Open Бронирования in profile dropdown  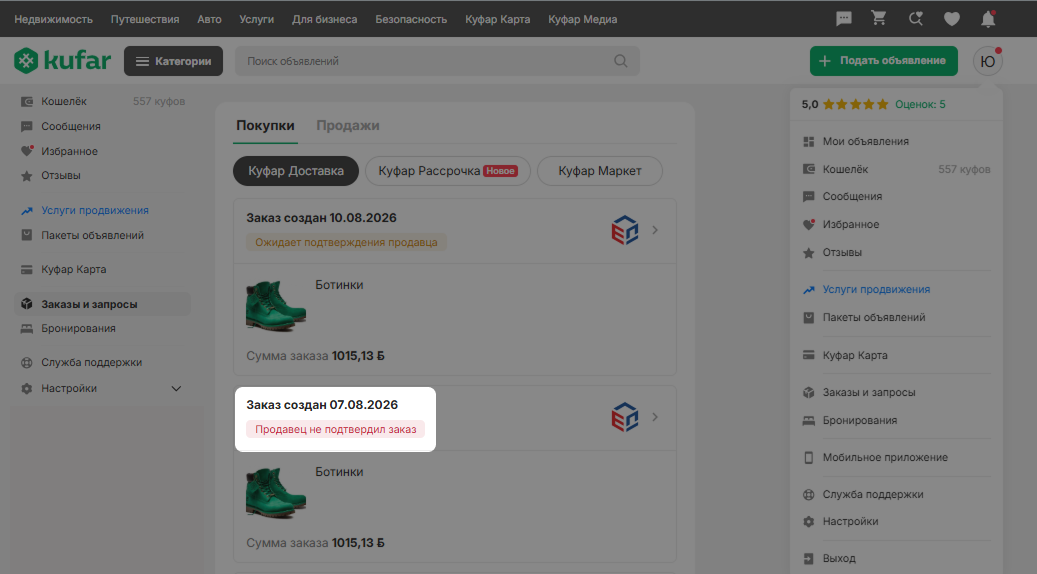[859, 421]
